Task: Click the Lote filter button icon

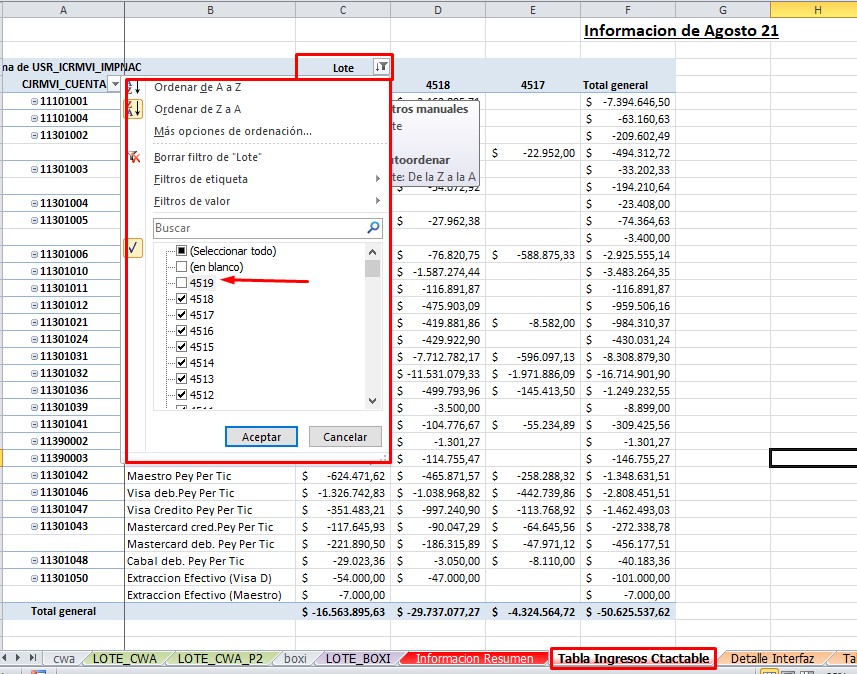Action: point(381,67)
